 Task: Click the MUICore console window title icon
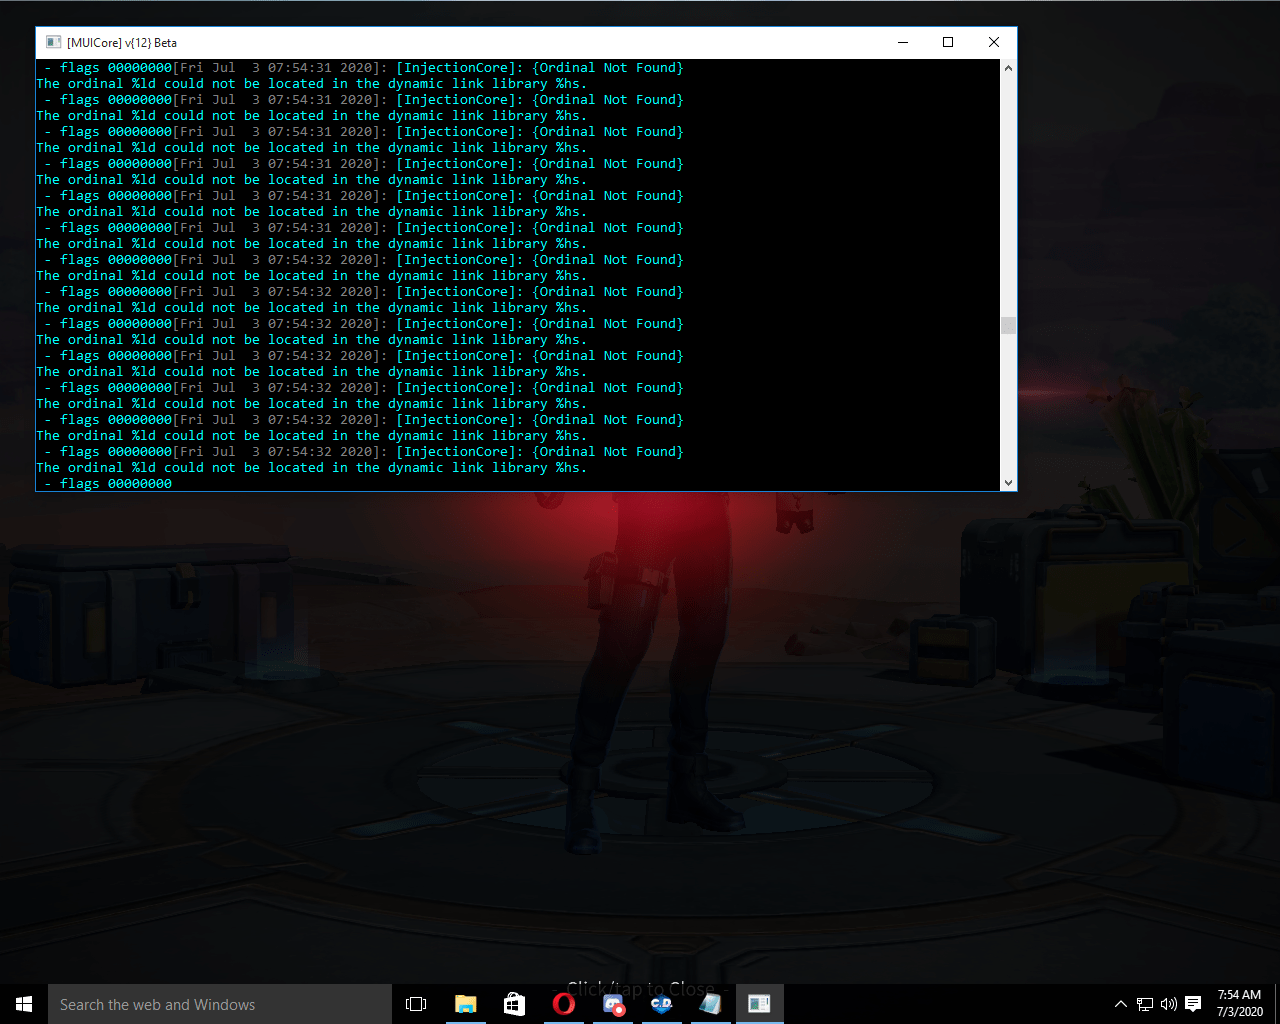(x=53, y=42)
